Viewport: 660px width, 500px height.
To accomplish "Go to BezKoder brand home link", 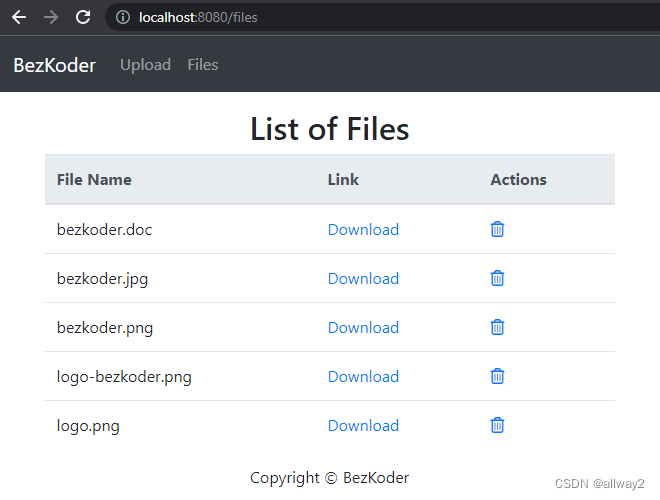I will (55, 65).
